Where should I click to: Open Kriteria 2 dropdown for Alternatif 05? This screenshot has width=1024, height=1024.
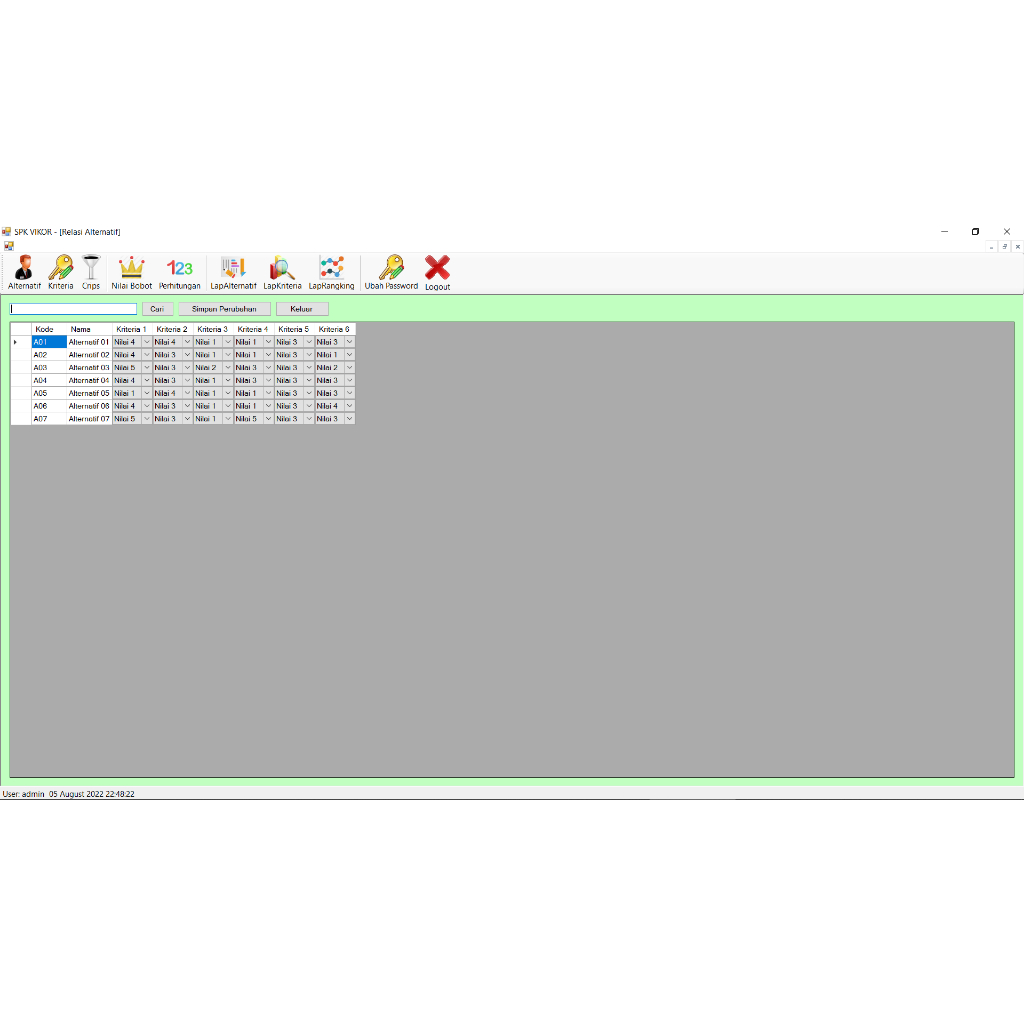click(x=187, y=393)
